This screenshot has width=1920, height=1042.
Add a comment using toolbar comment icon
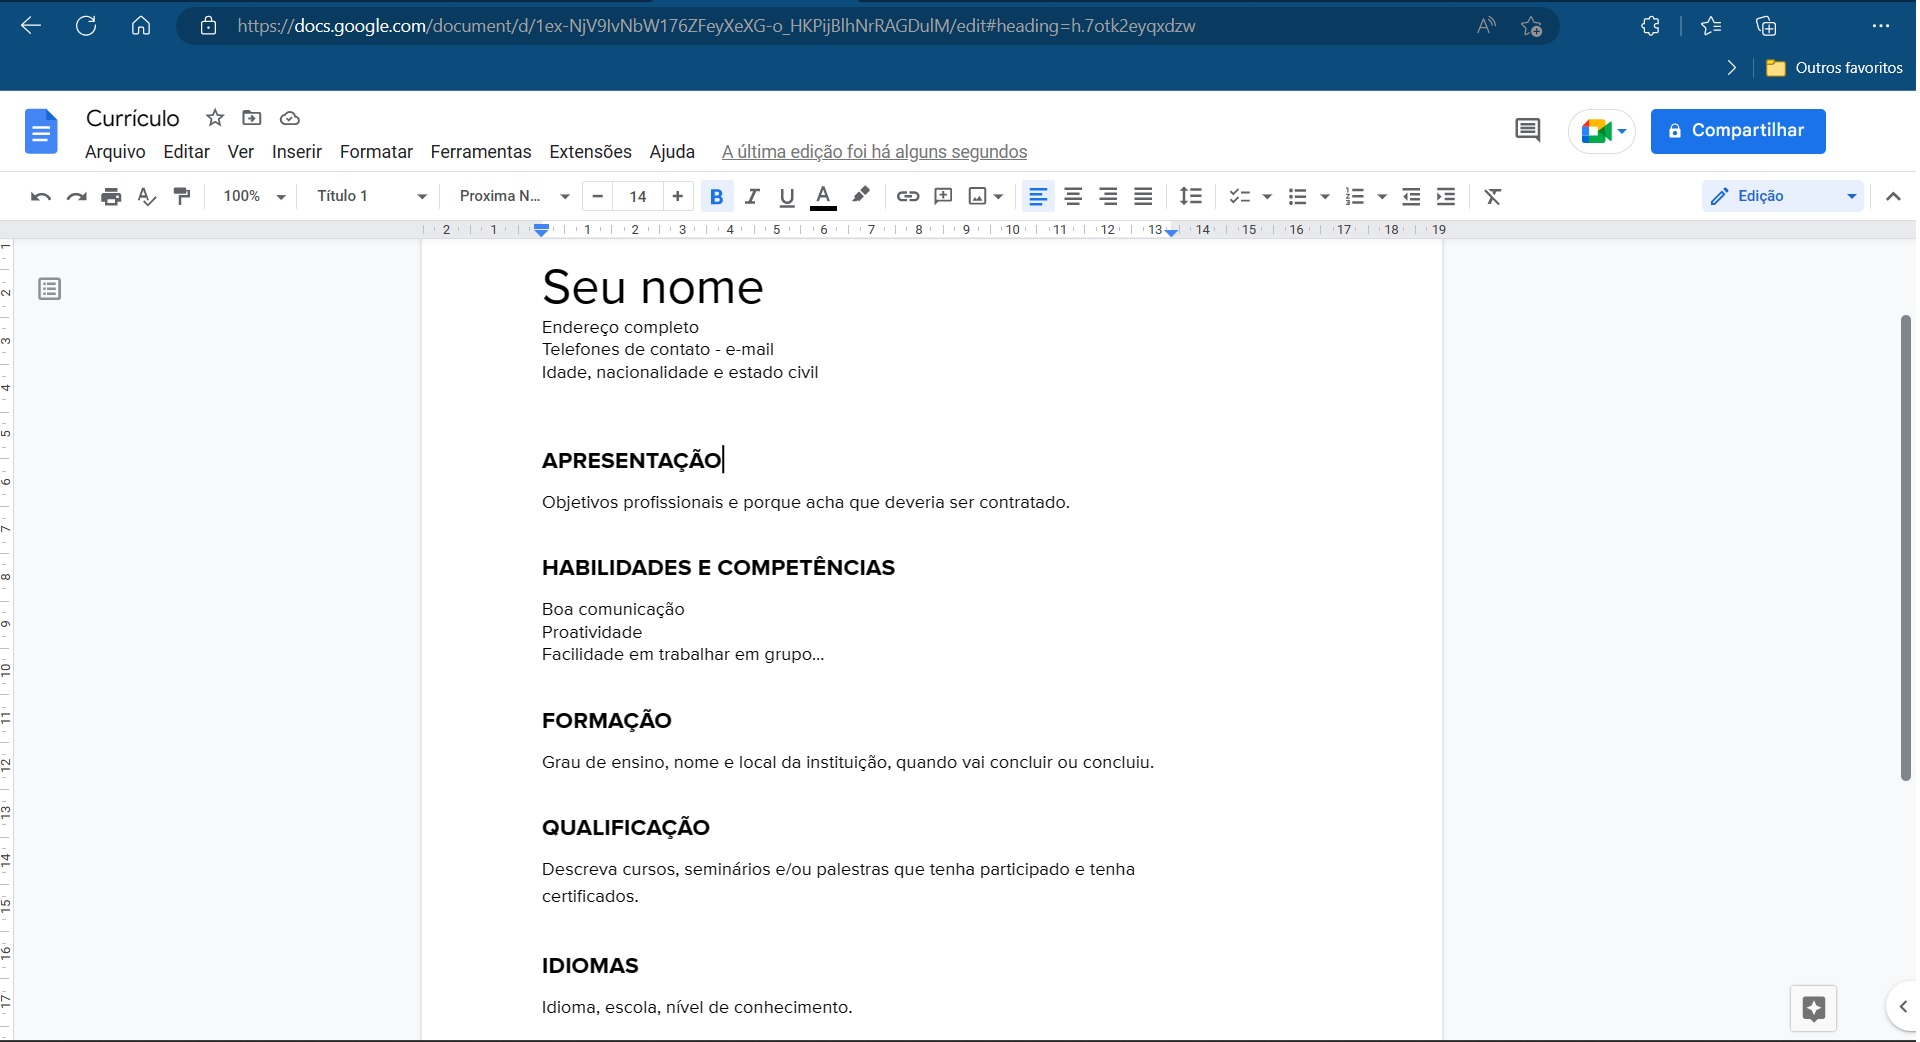coord(943,197)
